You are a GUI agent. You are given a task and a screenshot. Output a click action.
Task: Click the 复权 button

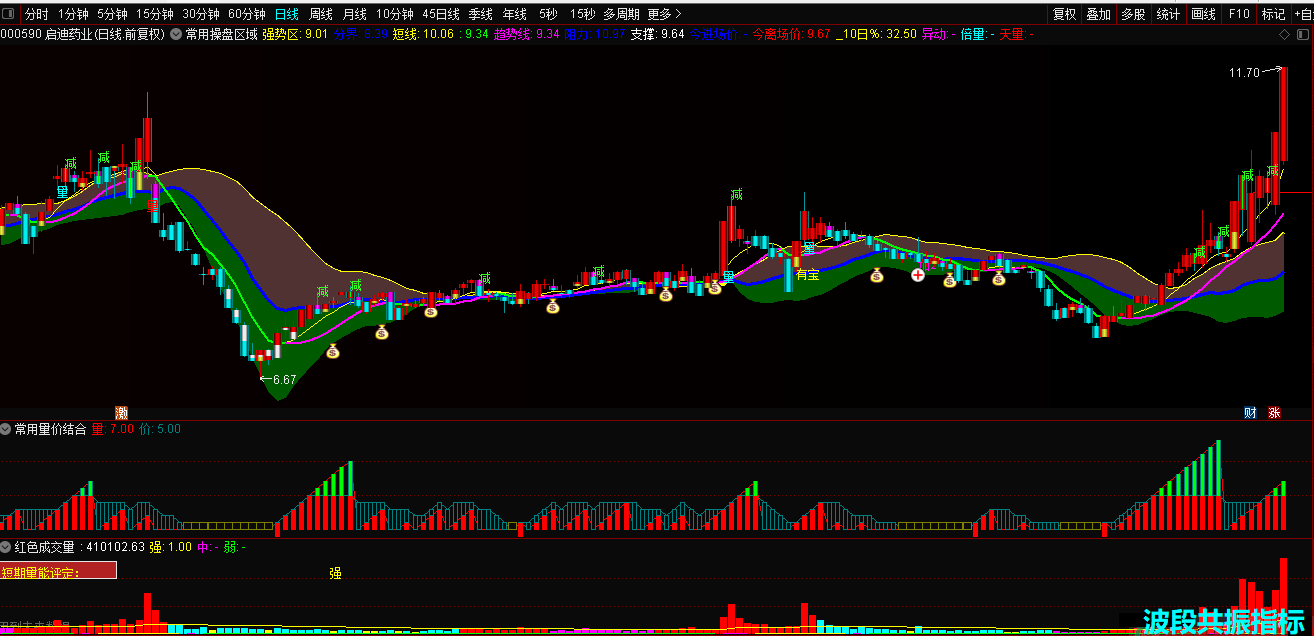point(1065,14)
